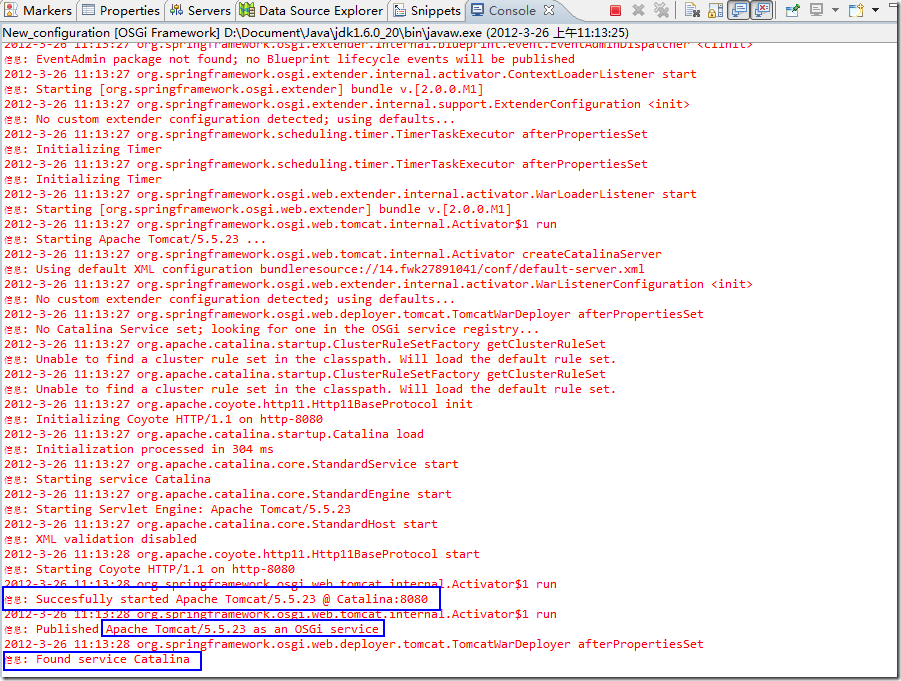Screen dimensions: 901x681
Task: Click the New_configuration OSGi Framework launch description
Action: 315,33
